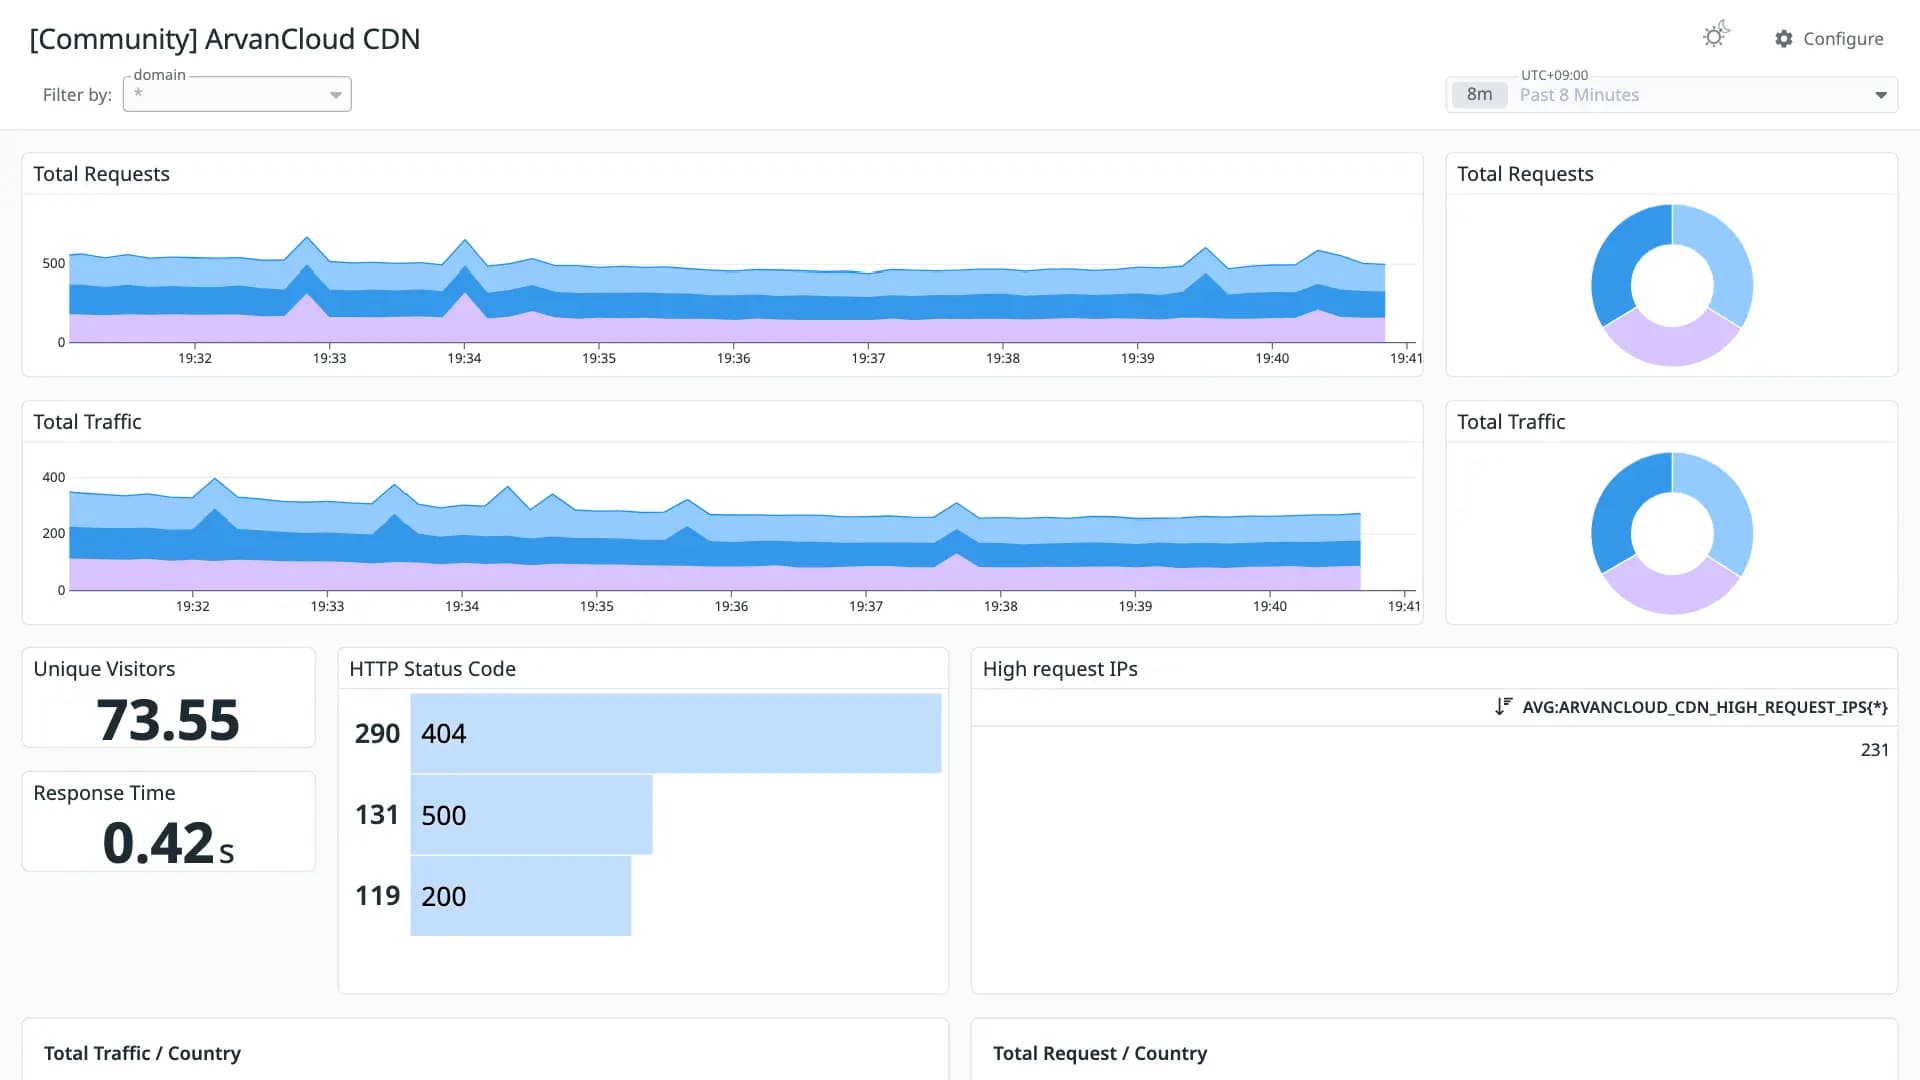Click the 19:37 tick on Total Requests chart

click(x=868, y=358)
